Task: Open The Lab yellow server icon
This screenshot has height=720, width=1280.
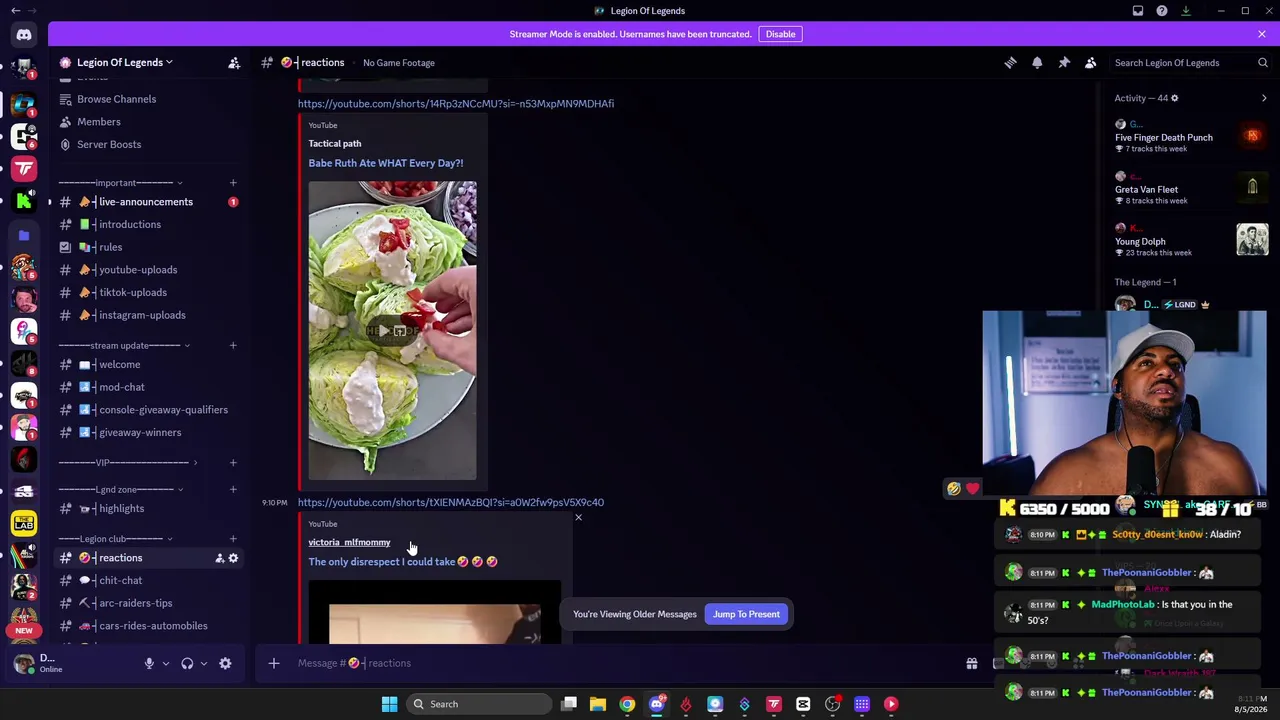Action: click(24, 523)
